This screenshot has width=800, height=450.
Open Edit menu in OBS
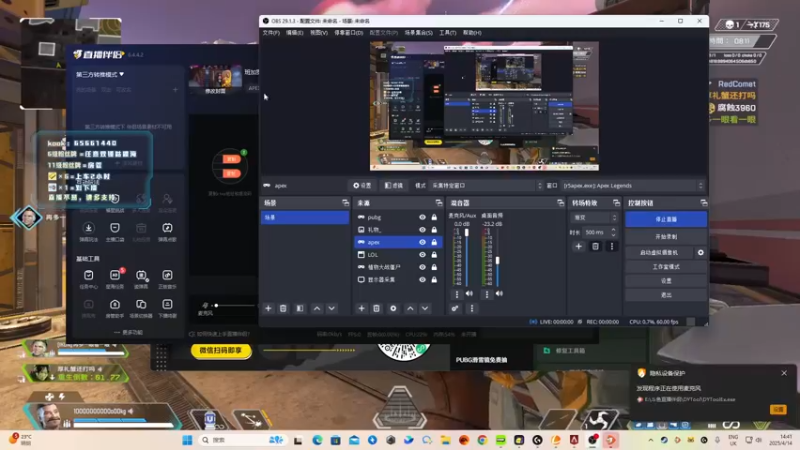point(294,33)
